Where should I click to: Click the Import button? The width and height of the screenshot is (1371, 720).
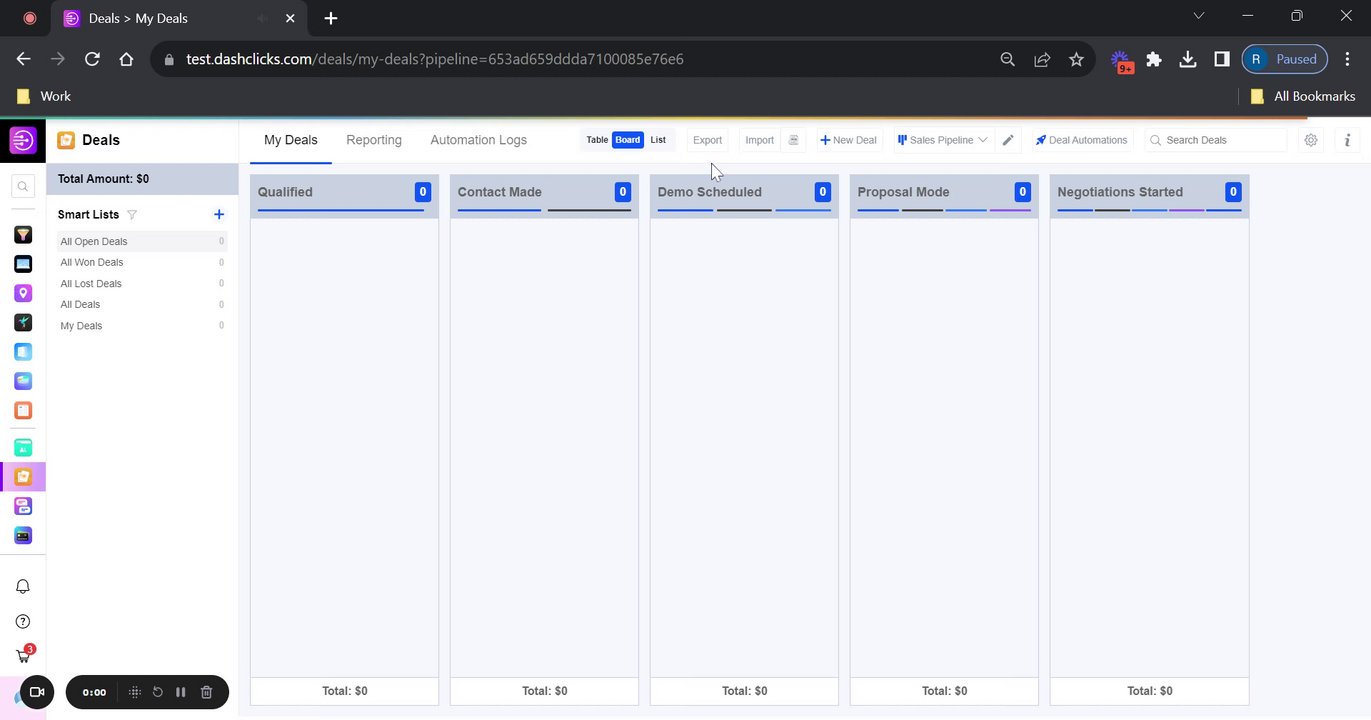click(760, 140)
